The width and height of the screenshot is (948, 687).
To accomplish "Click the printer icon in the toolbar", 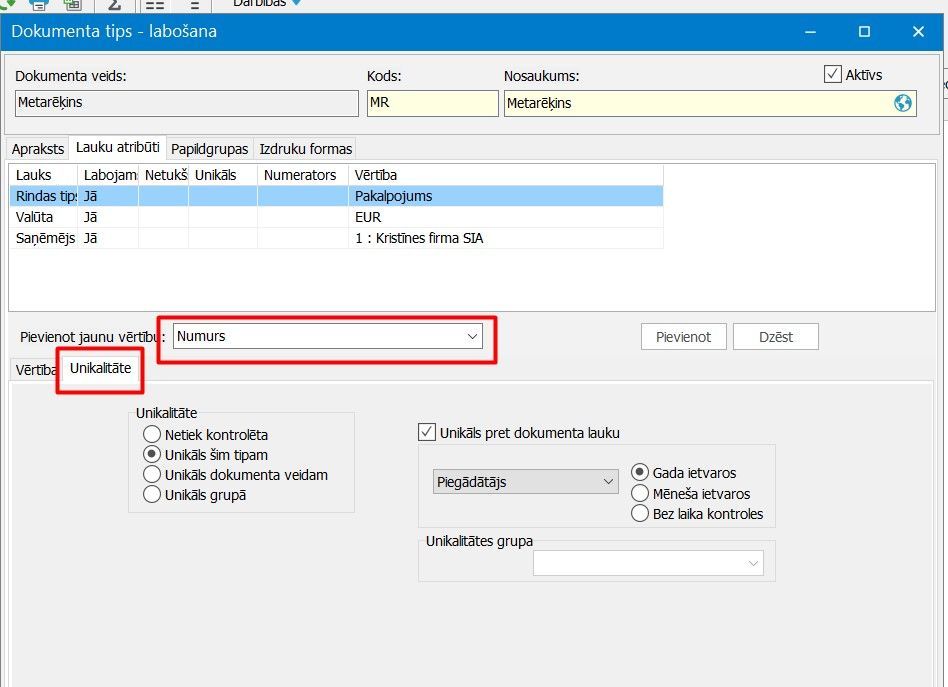I will click(38, 4).
